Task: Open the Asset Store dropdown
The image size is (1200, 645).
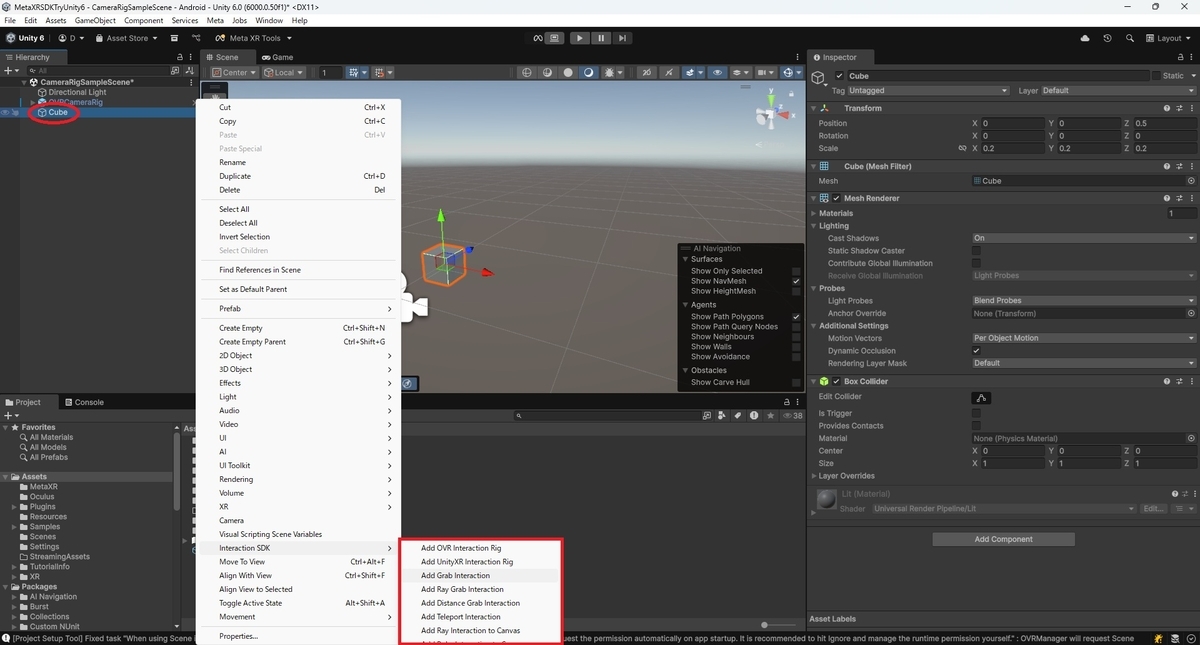Action: pyautogui.click(x=125, y=38)
